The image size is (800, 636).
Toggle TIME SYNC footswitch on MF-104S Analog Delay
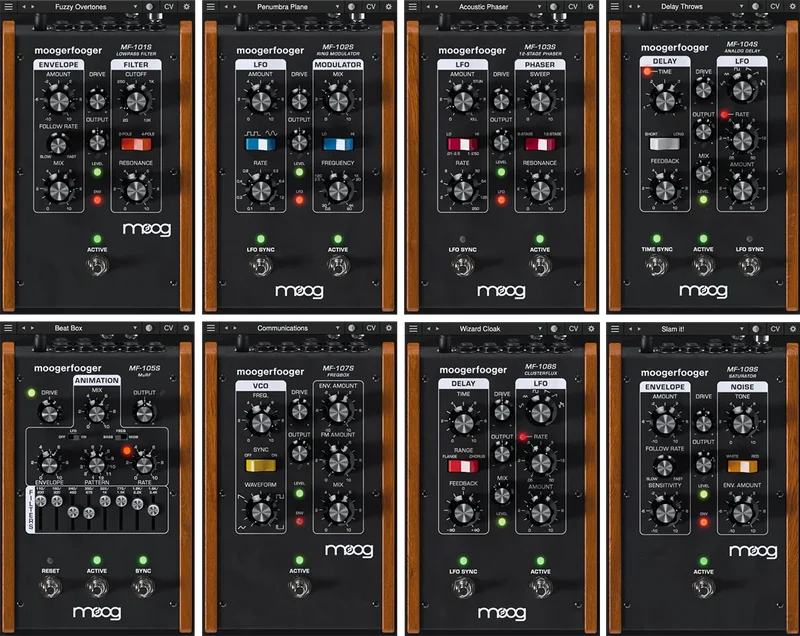[x=657, y=265]
